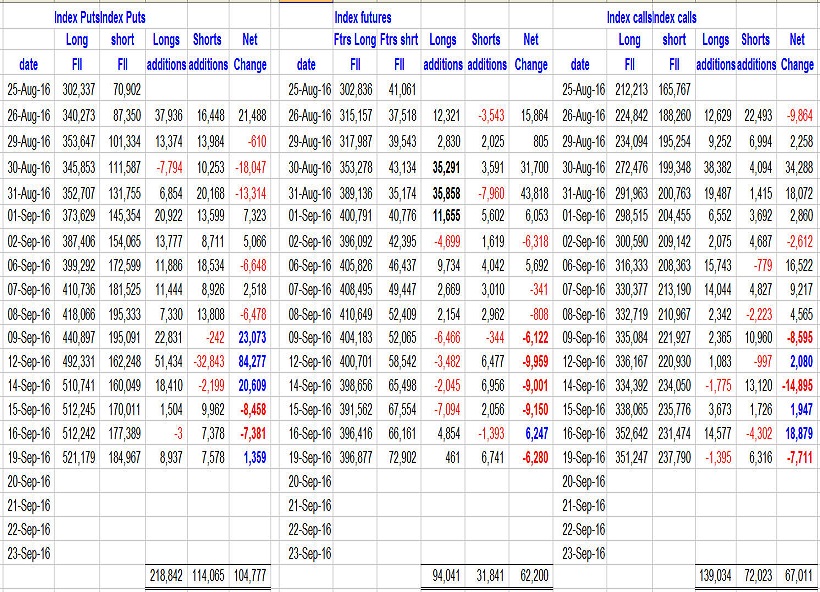Click the futures longs total 94,041

click(x=443, y=576)
